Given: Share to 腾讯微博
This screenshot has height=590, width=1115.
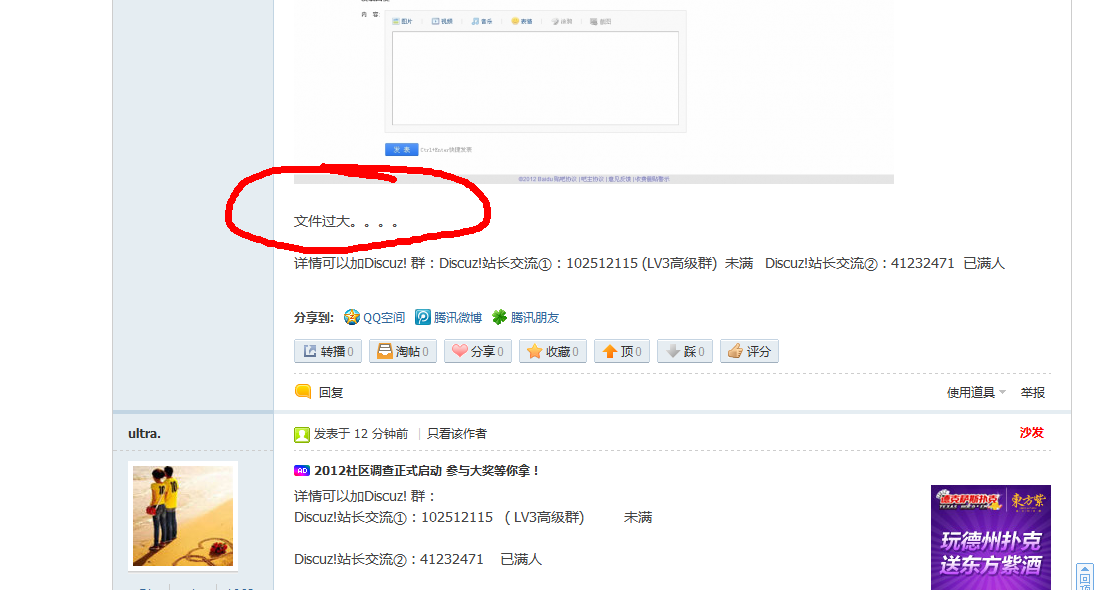Looking at the screenshot, I should (449, 317).
